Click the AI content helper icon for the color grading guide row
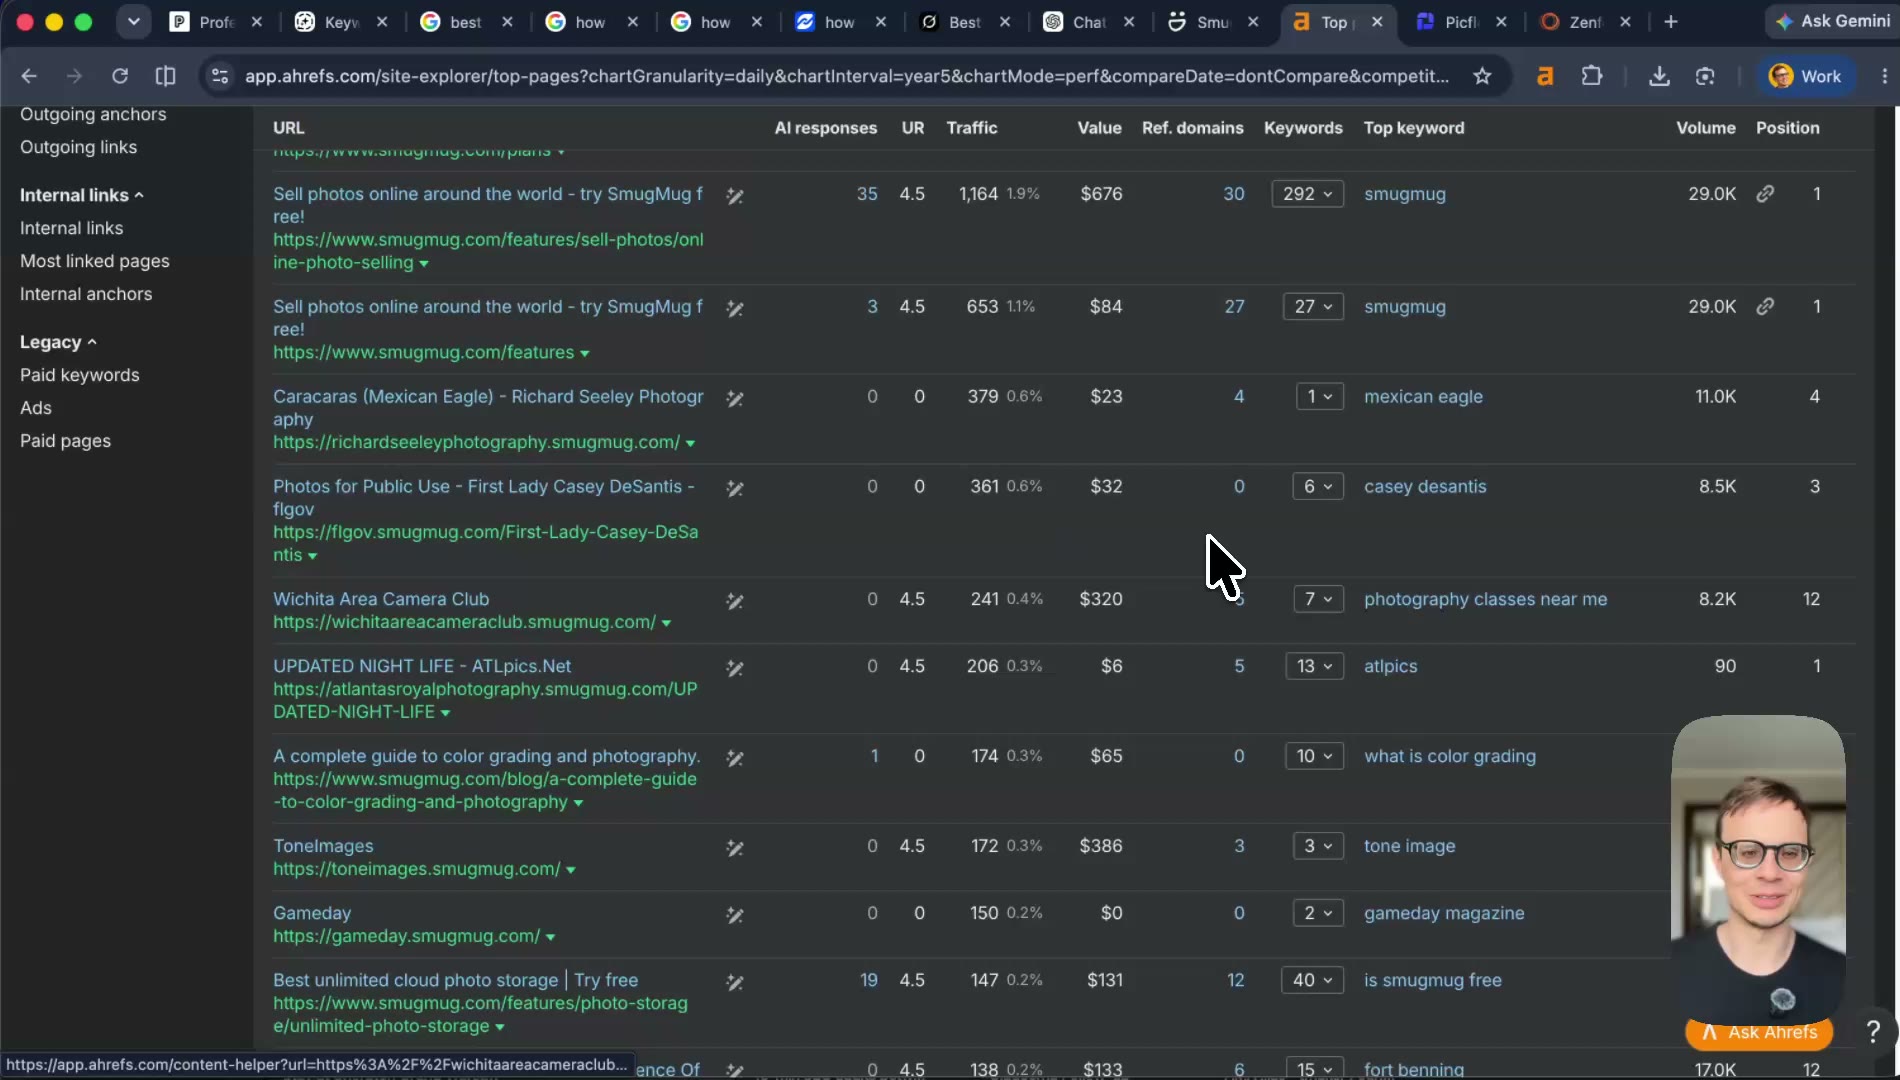The height and width of the screenshot is (1080, 1900). click(734, 758)
